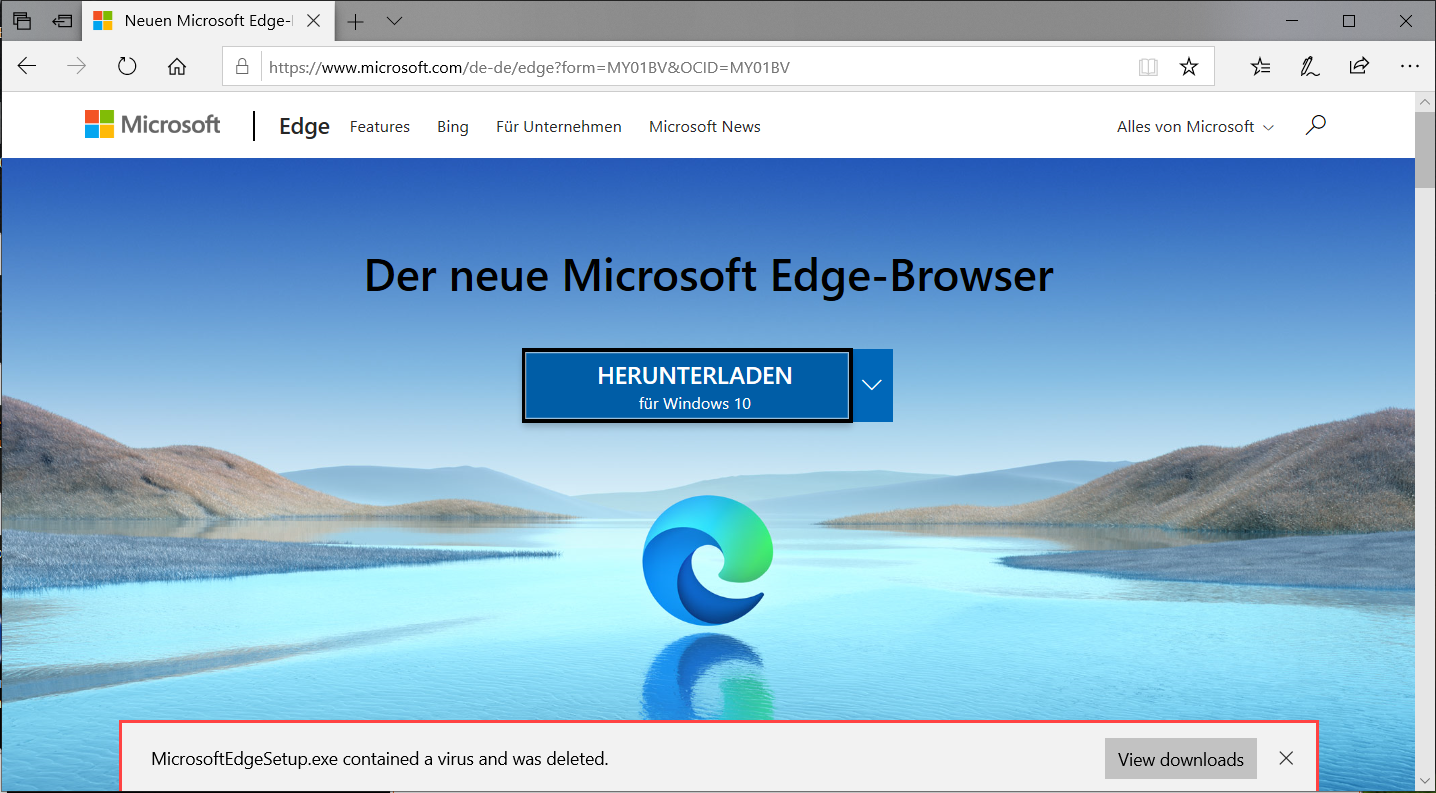Click scrollbar up arrow
Viewport: 1436px width, 793px height.
[1425, 101]
